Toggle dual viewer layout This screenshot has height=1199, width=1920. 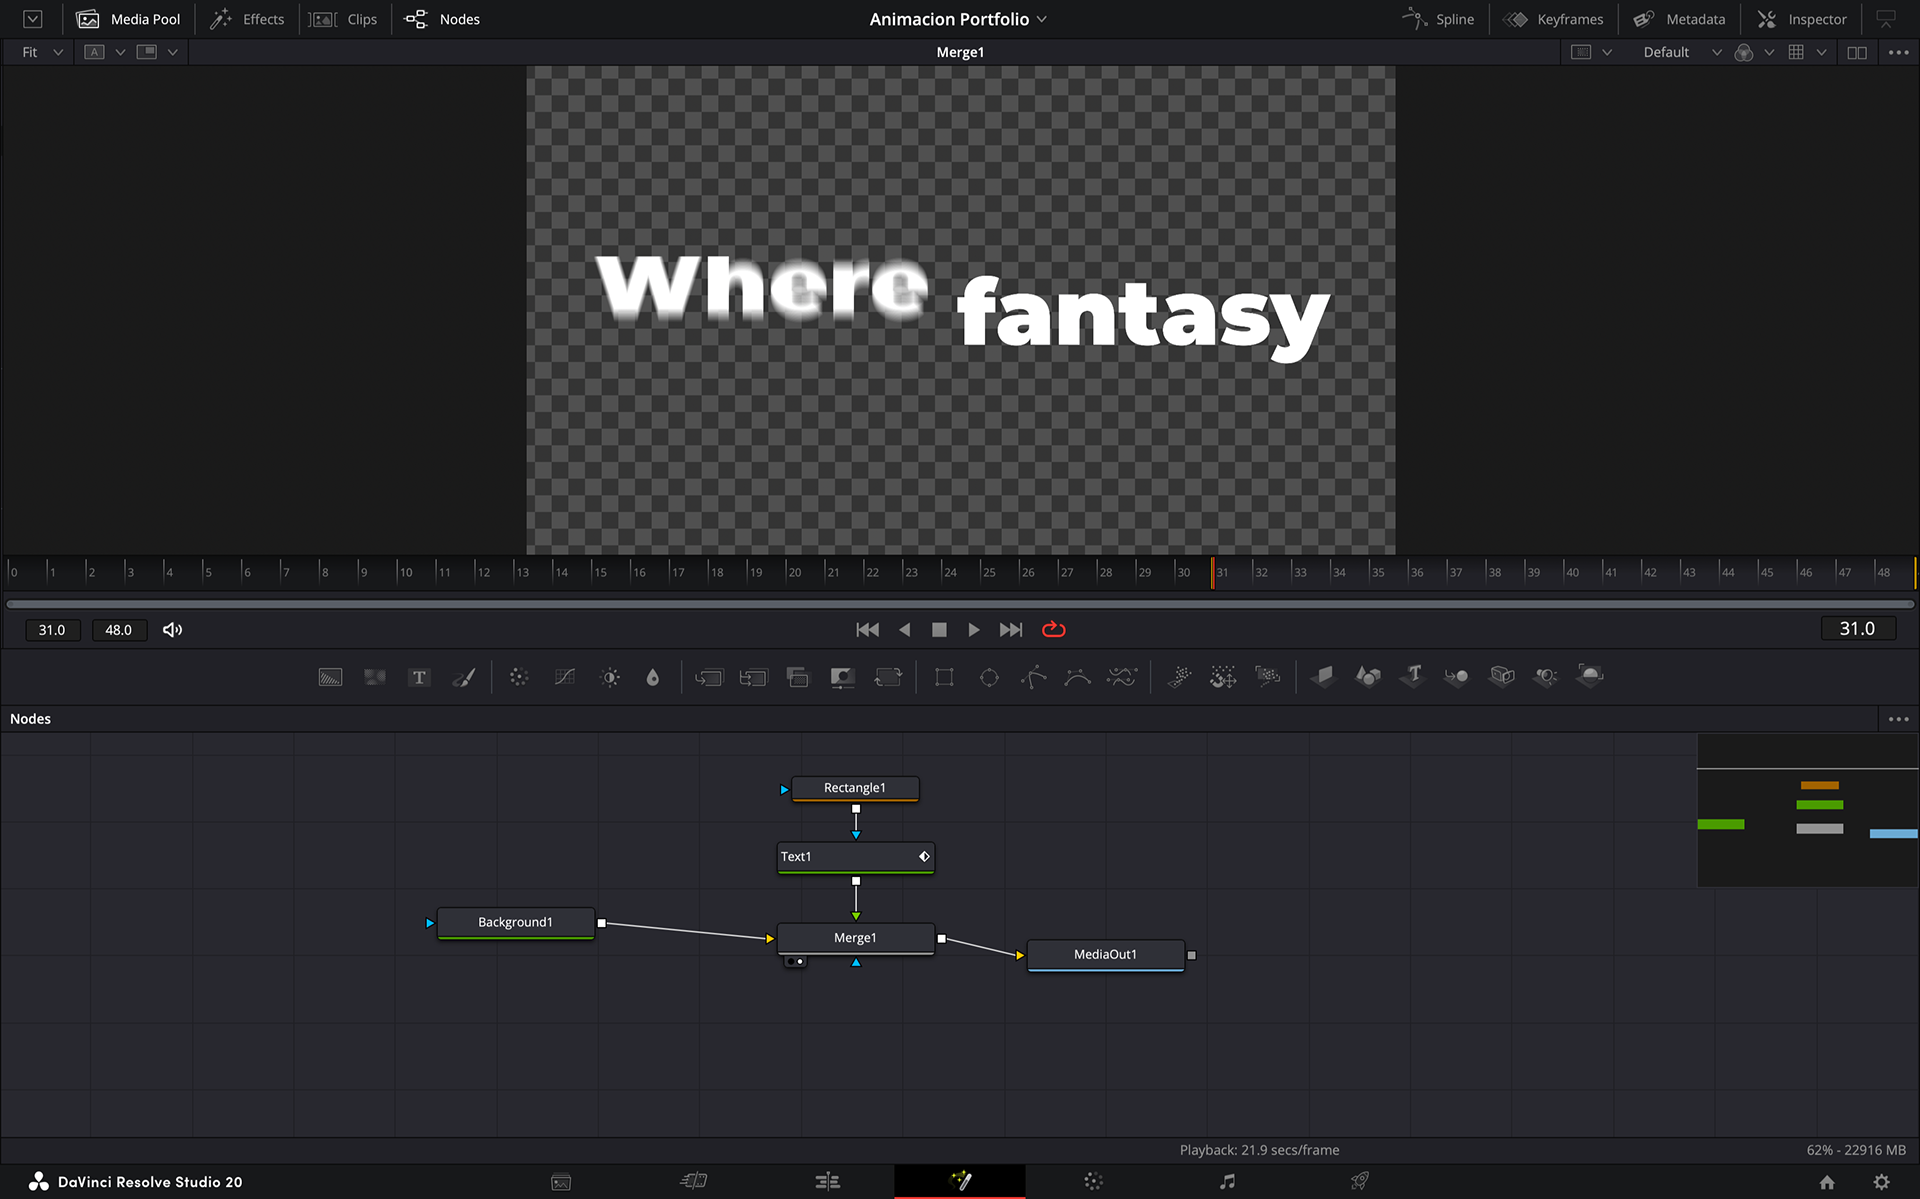click(x=1857, y=52)
